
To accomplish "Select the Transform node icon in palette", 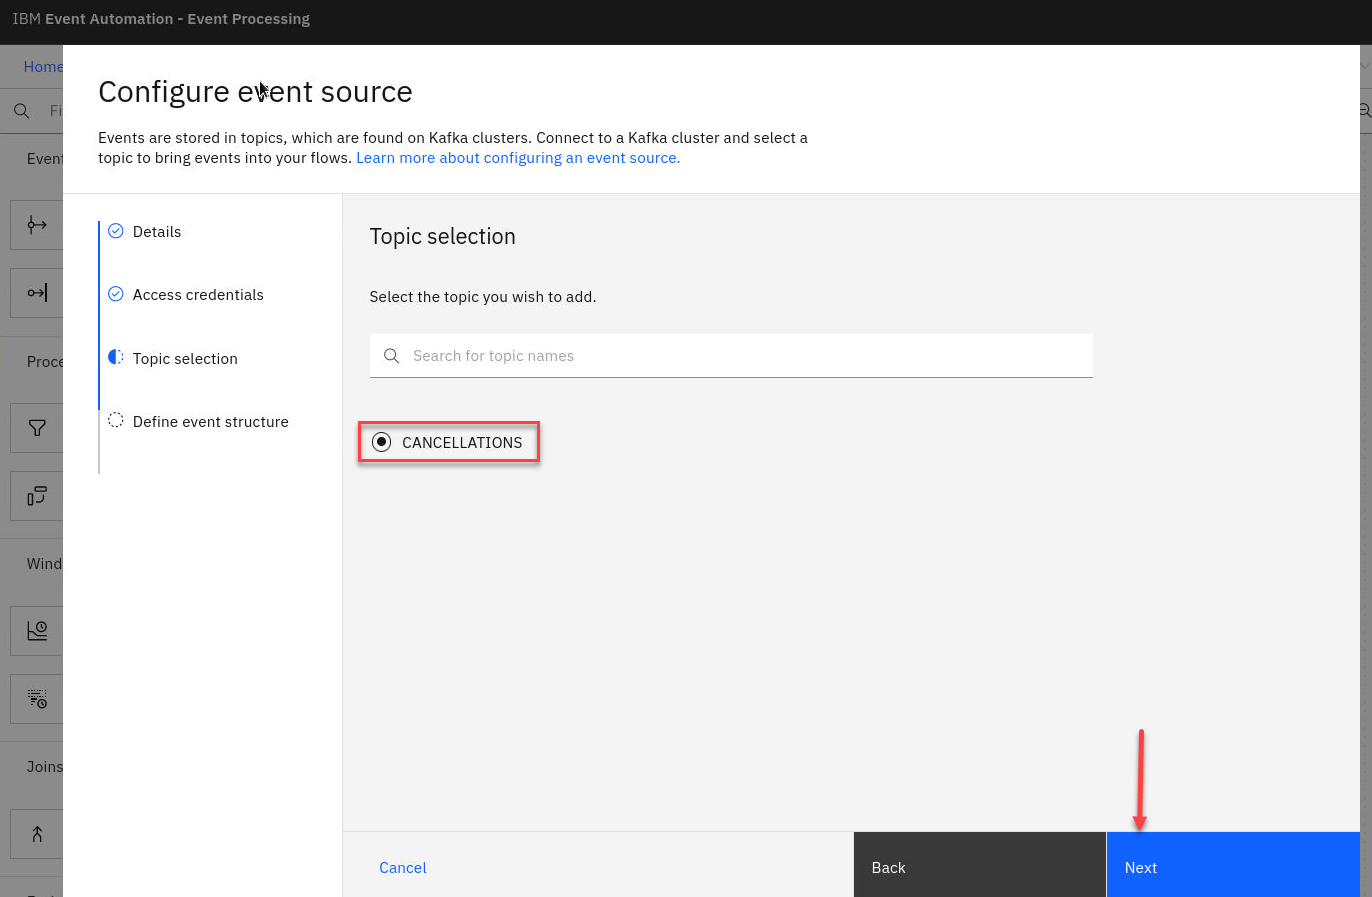I will pos(37,496).
